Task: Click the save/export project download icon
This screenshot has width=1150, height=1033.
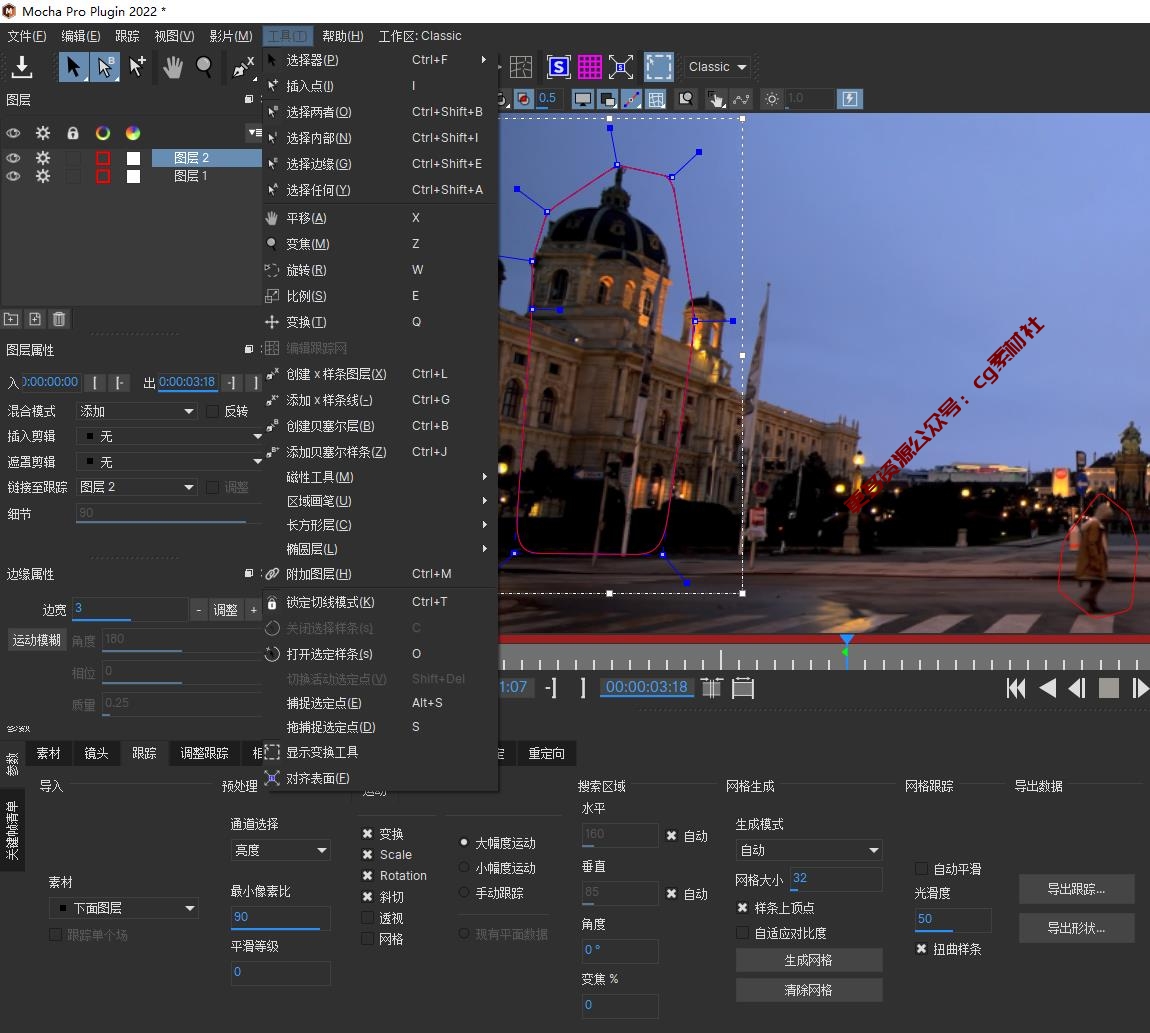Action: point(22,67)
